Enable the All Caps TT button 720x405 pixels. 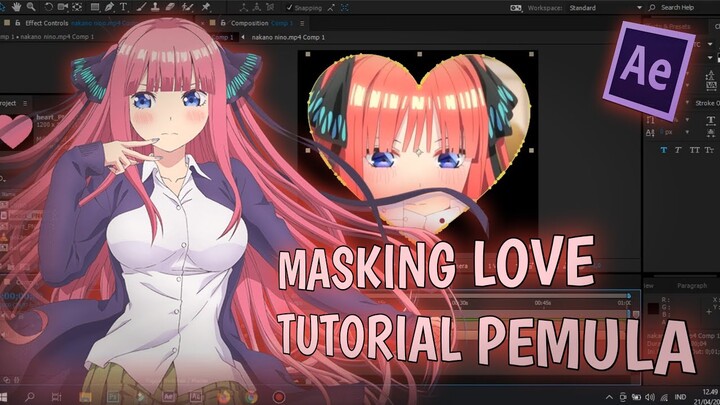pos(695,150)
